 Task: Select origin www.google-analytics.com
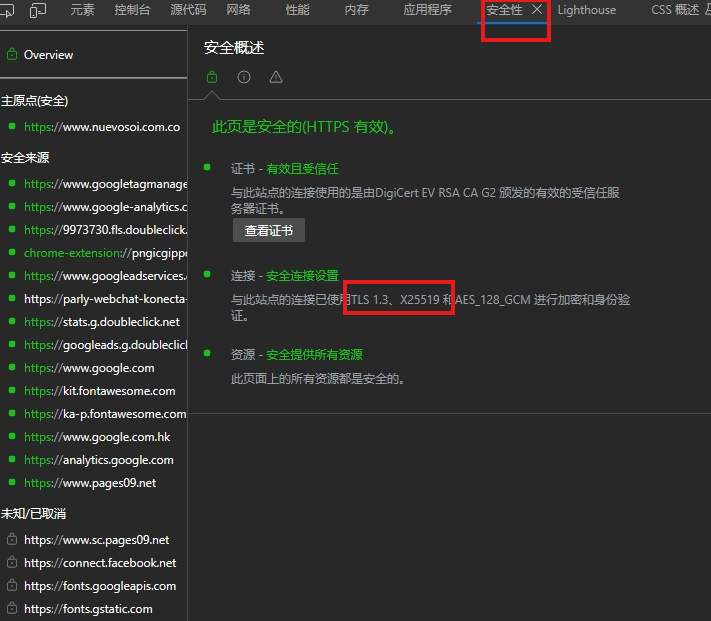click(105, 207)
